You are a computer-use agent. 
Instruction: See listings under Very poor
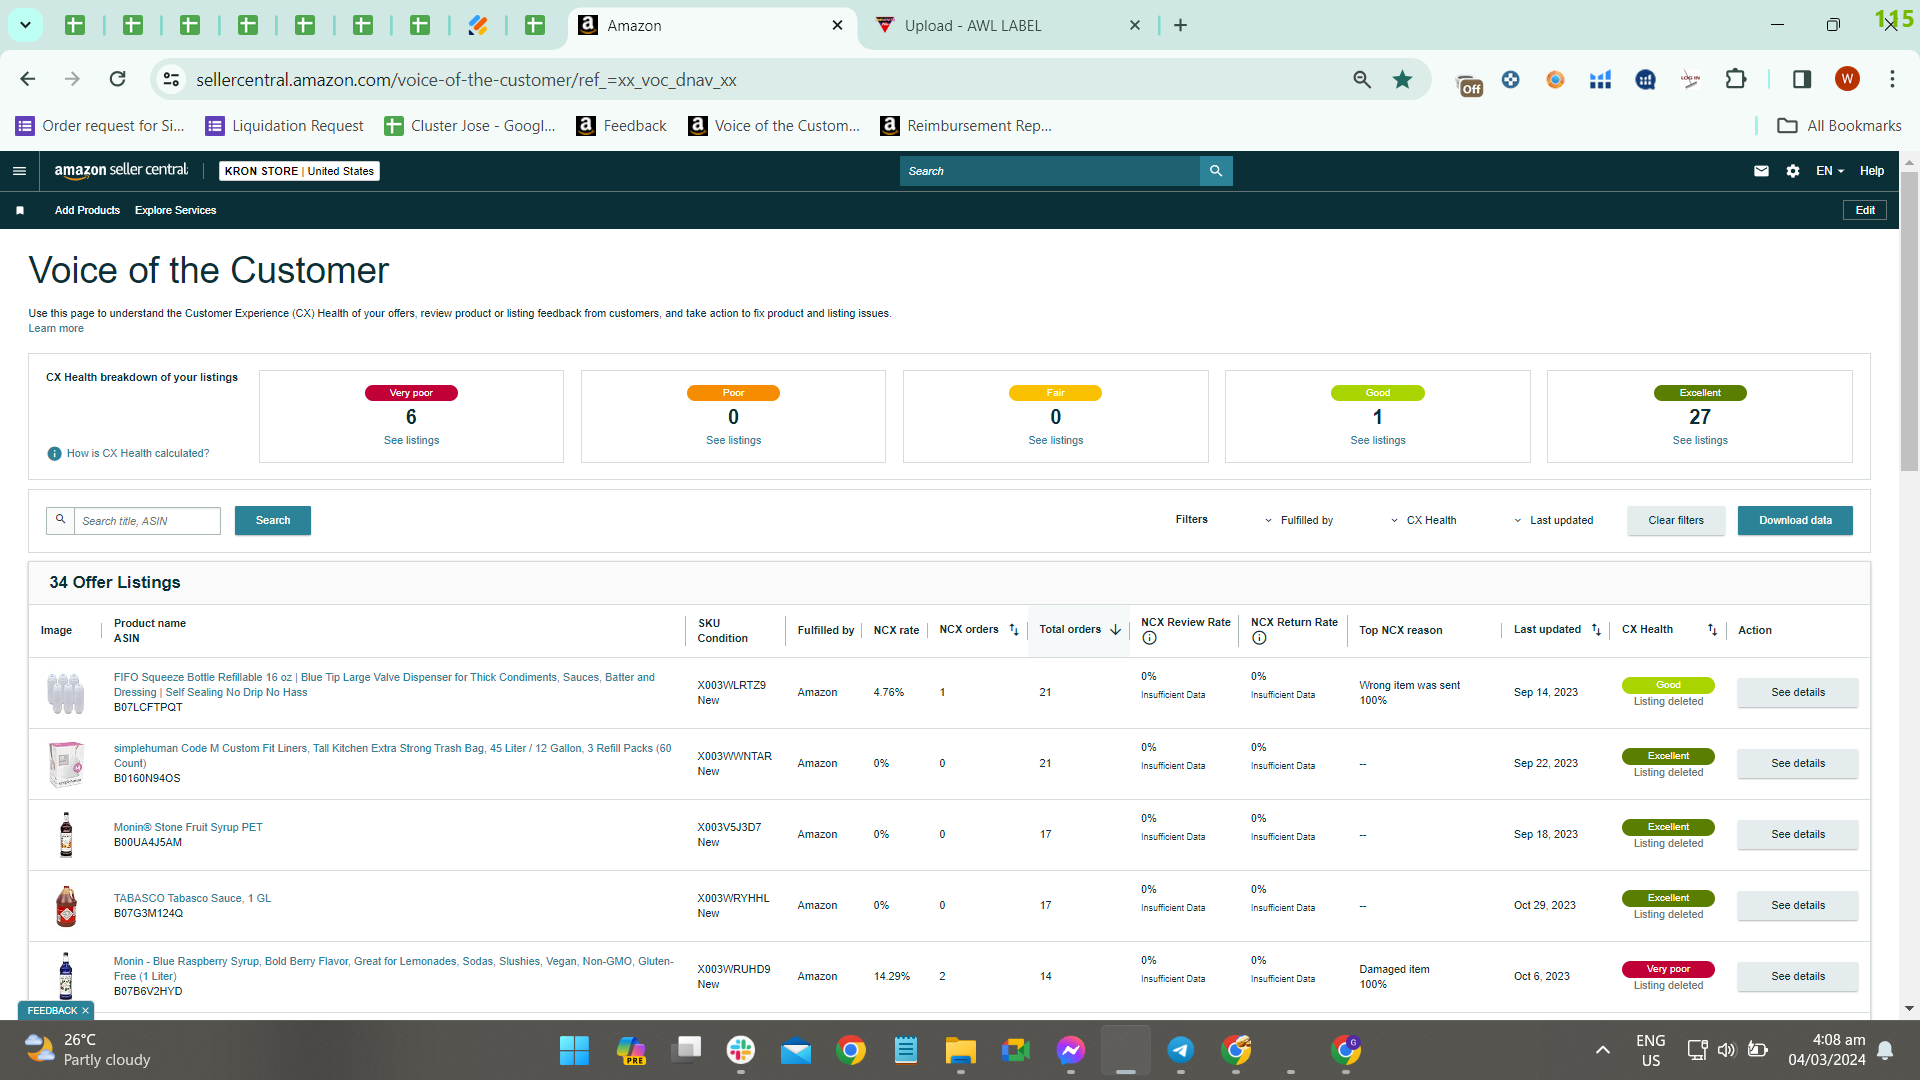tap(411, 441)
